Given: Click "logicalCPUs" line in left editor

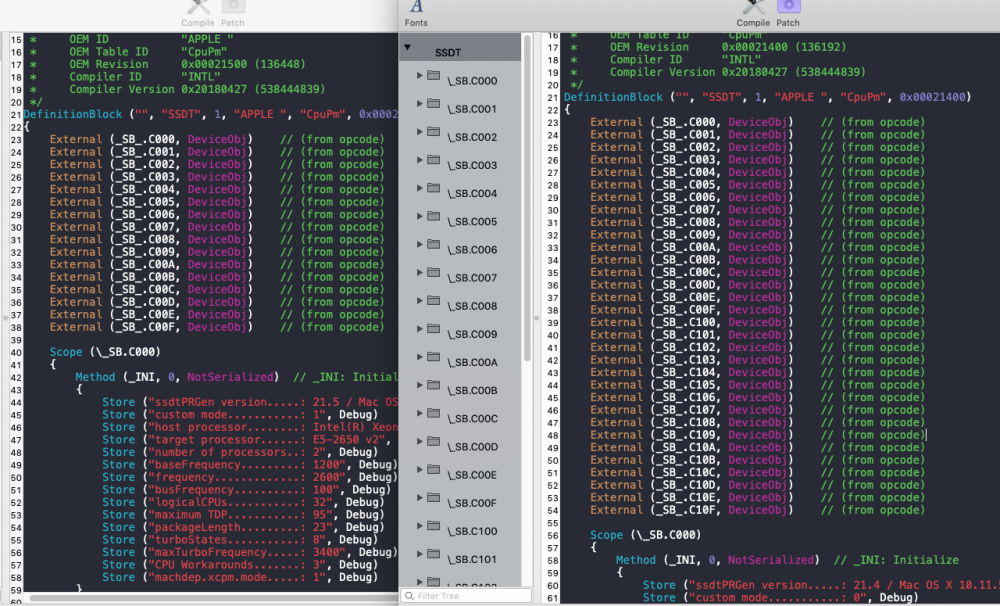Looking at the screenshot, I should [x=243, y=502].
